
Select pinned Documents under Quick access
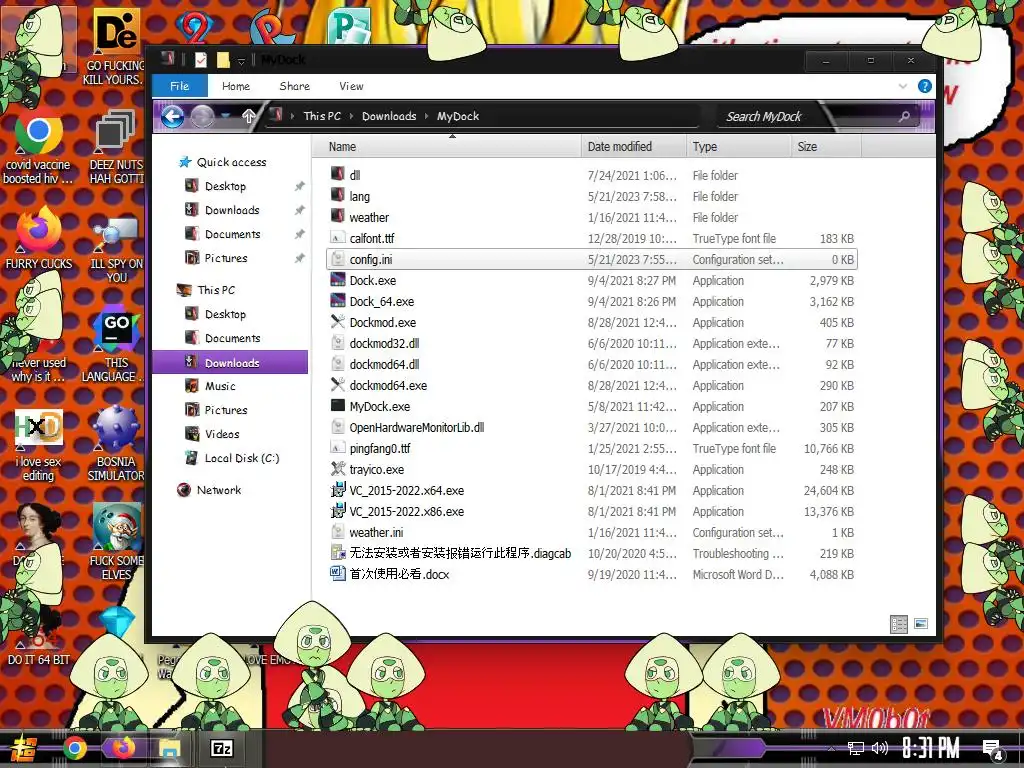coord(232,234)
